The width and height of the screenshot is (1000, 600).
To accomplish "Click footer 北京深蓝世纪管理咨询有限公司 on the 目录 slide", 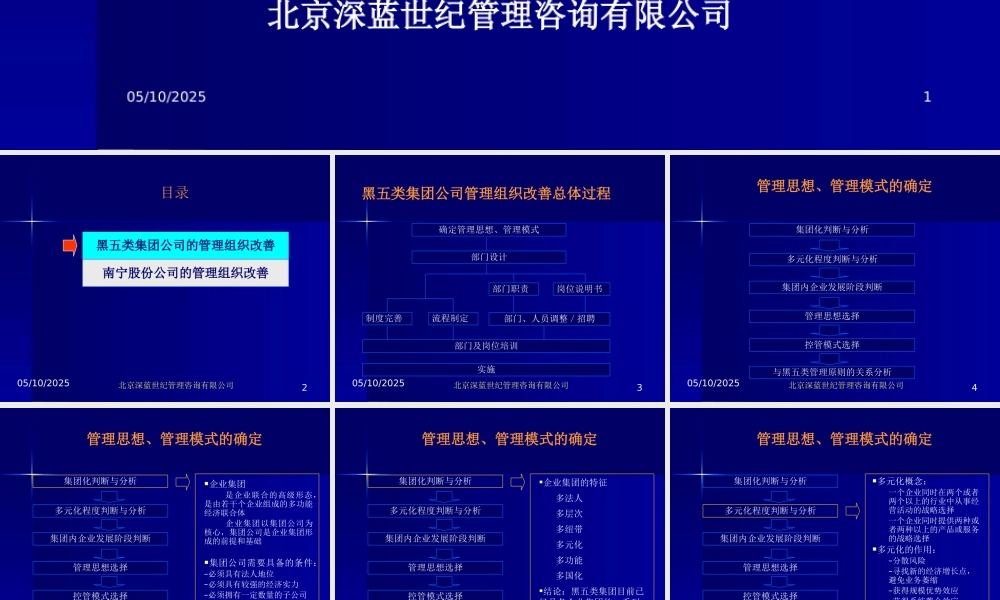I will pos(176,385).
